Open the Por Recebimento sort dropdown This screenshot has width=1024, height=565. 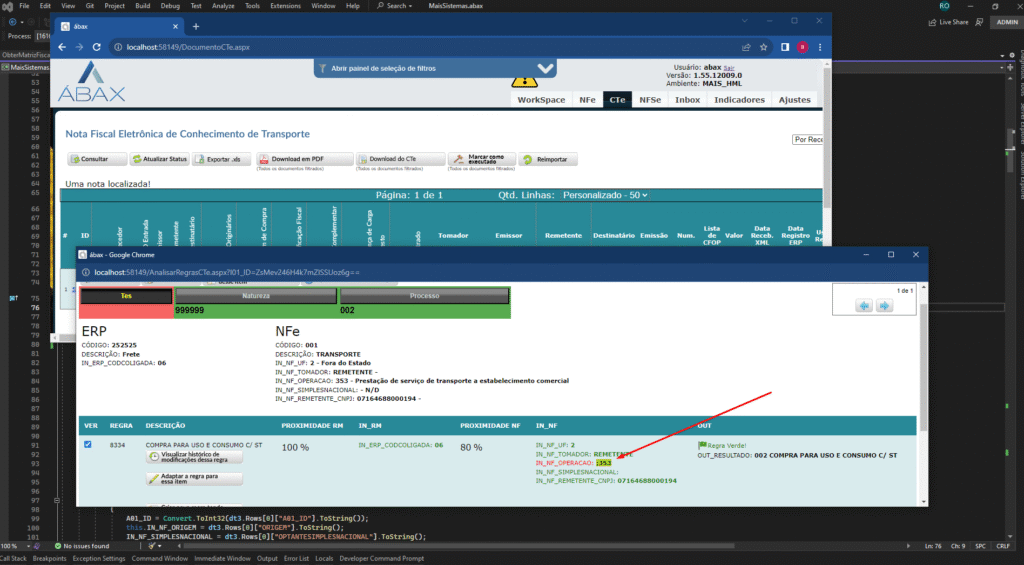[808, 140]
